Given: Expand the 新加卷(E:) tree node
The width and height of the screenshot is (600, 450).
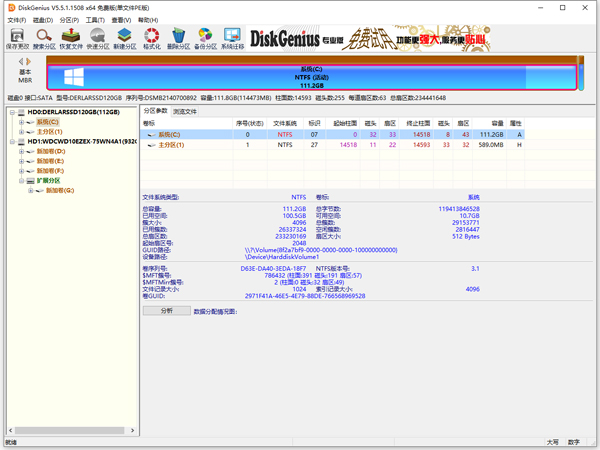Looking at the screenshot, I should (21, 161).
